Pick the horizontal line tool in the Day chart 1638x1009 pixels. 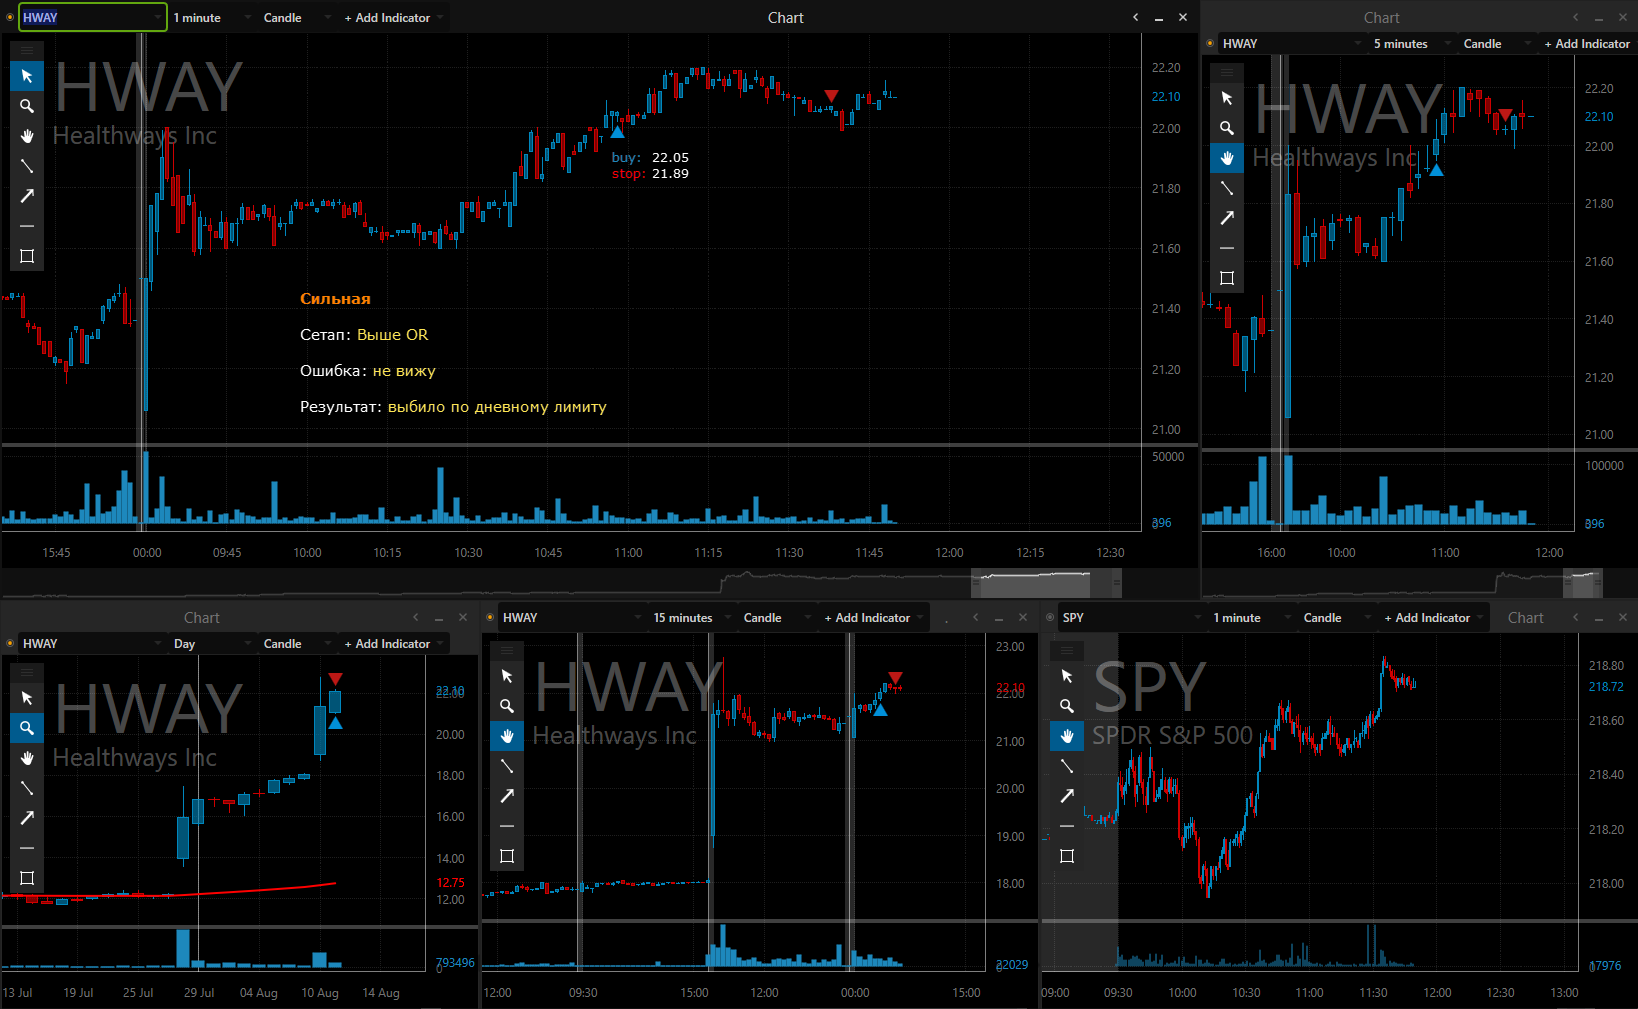tap(27, 848)
